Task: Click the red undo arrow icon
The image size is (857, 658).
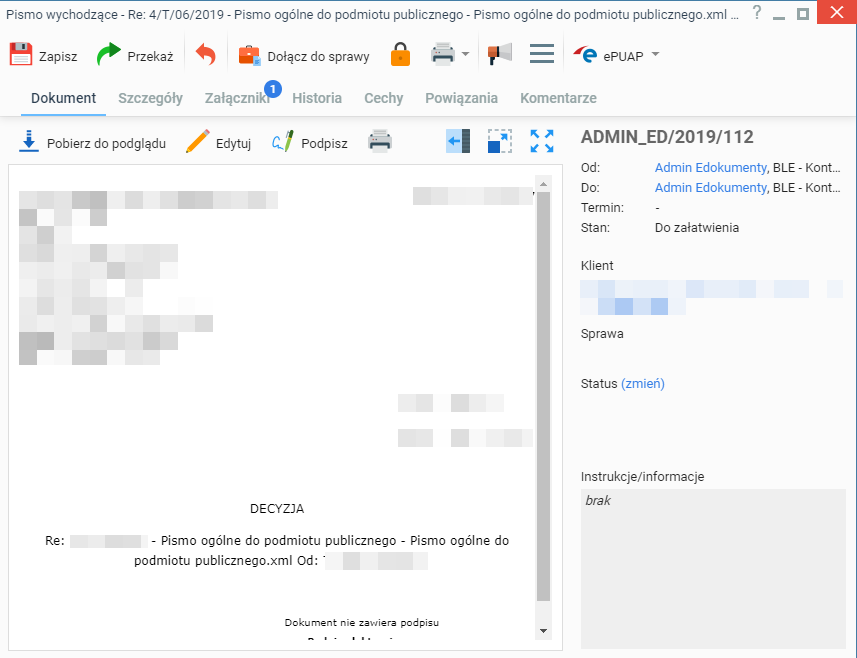Action: (206, 55)
